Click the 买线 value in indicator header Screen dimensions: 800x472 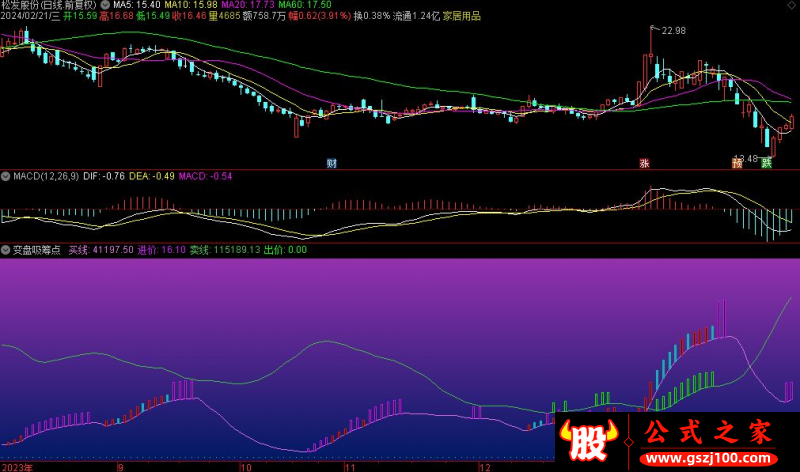[100, 250]
